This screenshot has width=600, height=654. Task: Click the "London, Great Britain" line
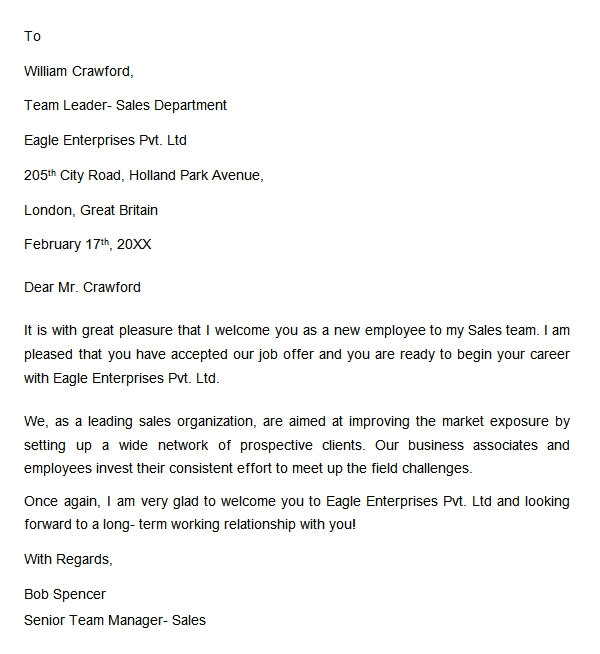tap(91, 211)
